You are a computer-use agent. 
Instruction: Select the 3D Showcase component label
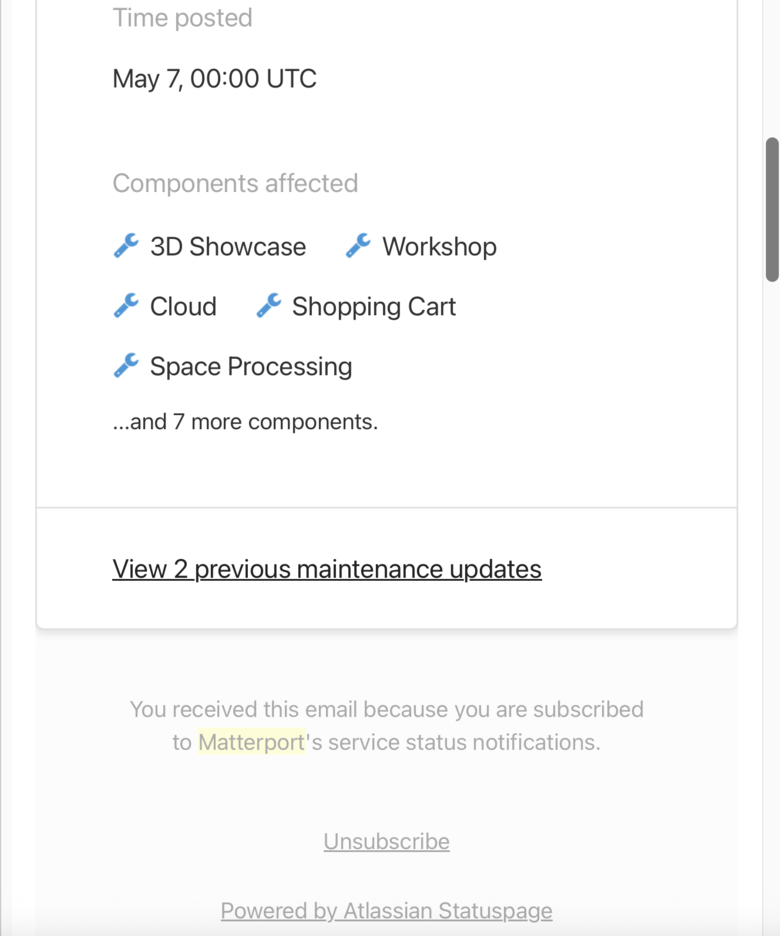[228, 247]
